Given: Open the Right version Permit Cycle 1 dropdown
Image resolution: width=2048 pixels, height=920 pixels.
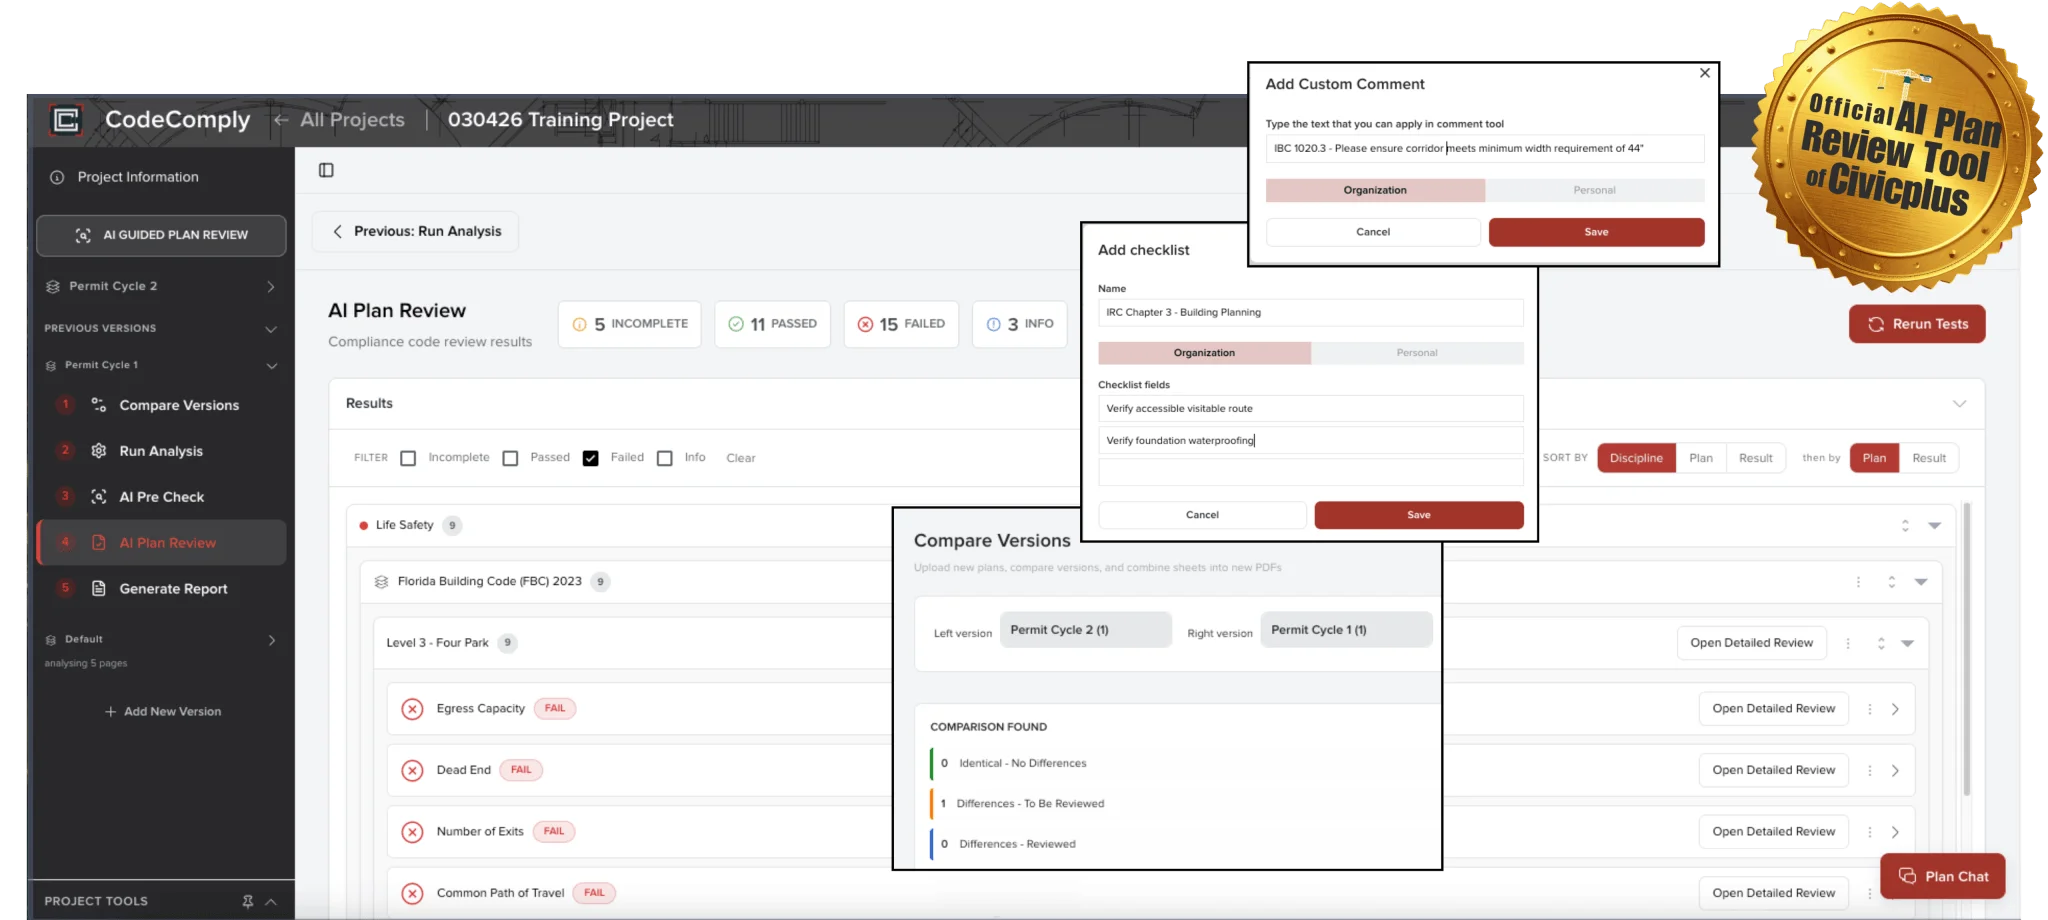Looking at the screenshot, I should point(1346,630).
